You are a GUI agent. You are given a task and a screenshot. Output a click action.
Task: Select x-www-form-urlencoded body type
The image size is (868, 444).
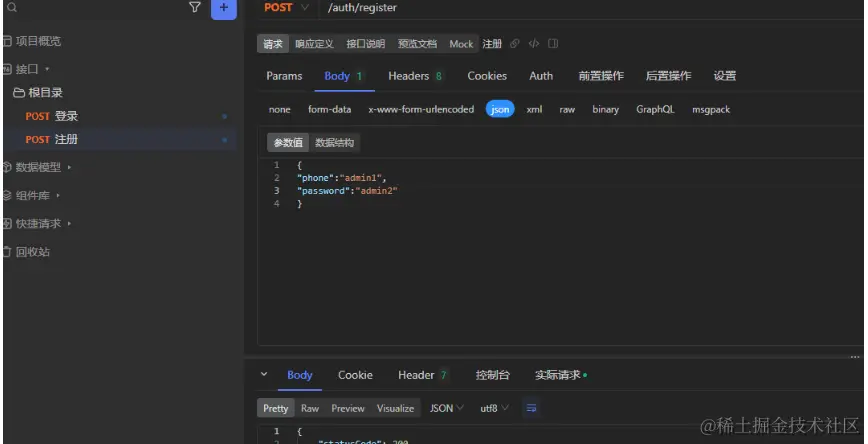pos(421,110)
